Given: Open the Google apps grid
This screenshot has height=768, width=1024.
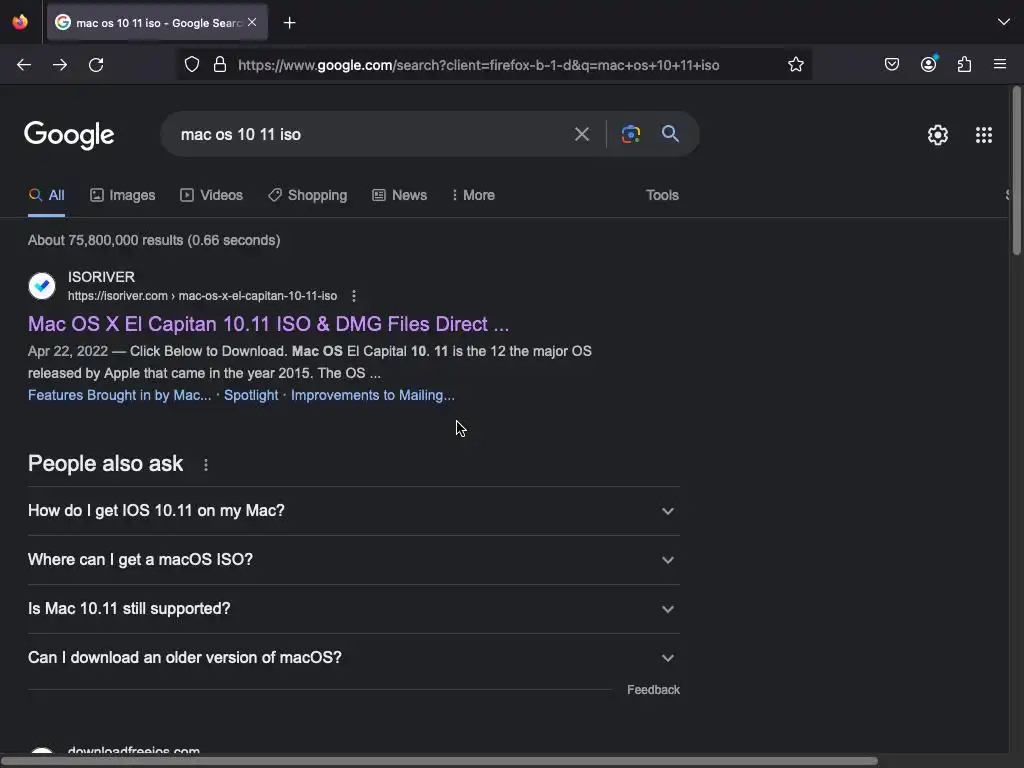Looking at the screenshot, I should tap(984, 135).
